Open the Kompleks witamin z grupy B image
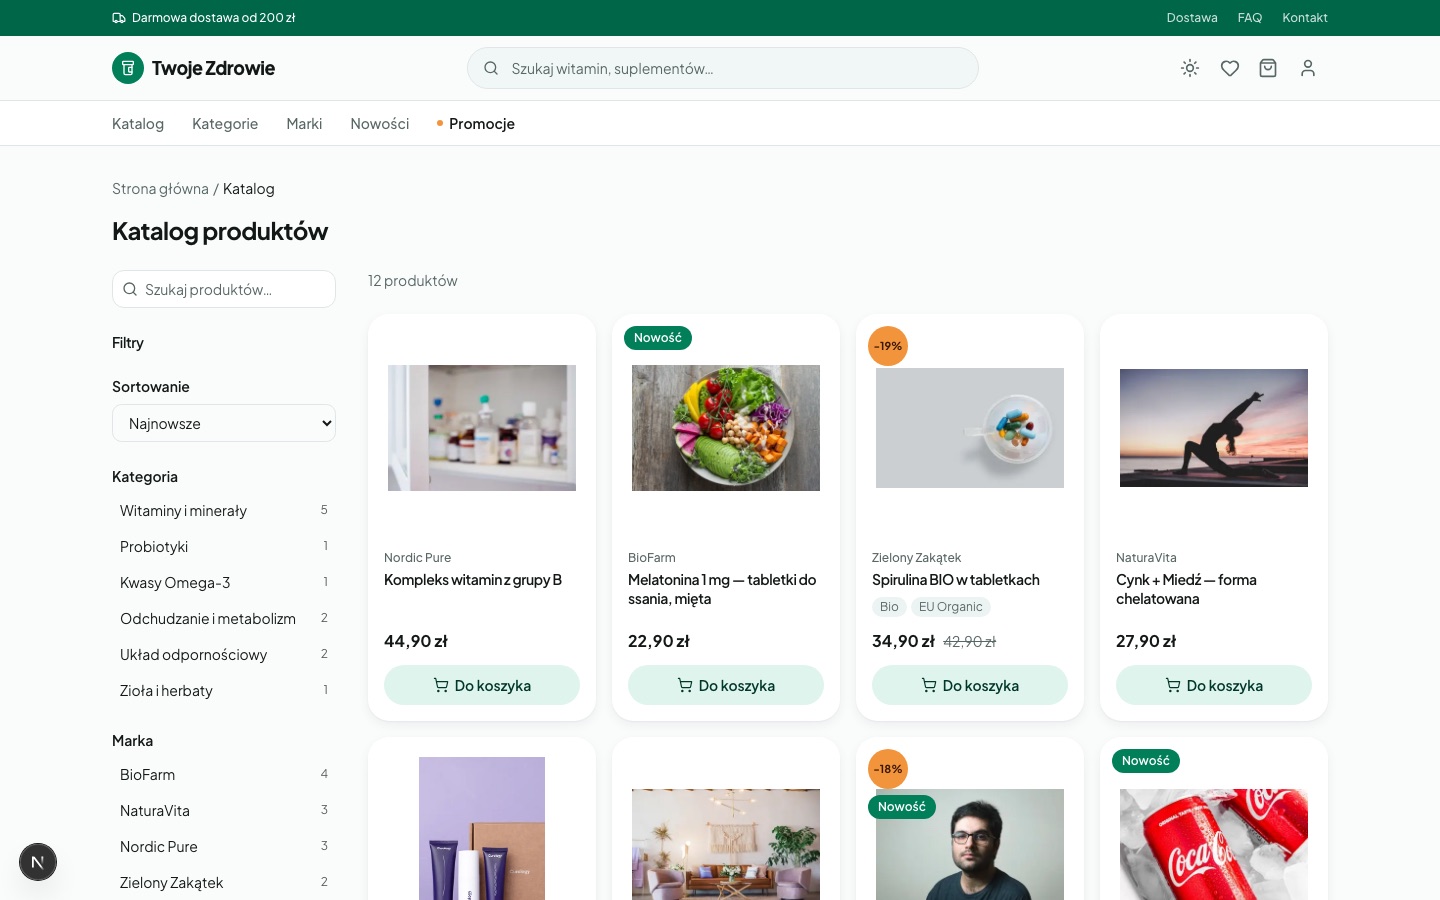This screenshot has height=900, width=1440. click(482, 428)
